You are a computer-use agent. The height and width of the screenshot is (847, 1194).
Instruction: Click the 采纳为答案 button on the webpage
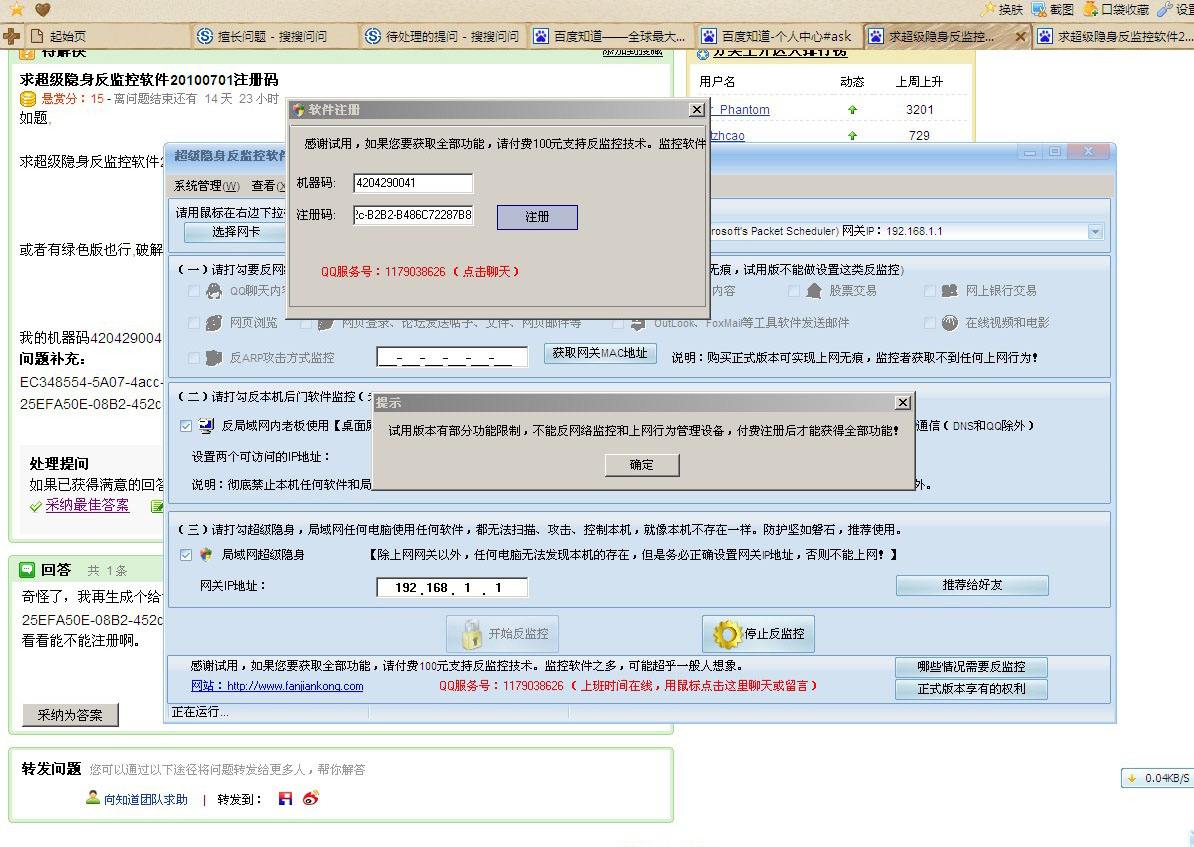pyautogui.click(x=70, y=715)
